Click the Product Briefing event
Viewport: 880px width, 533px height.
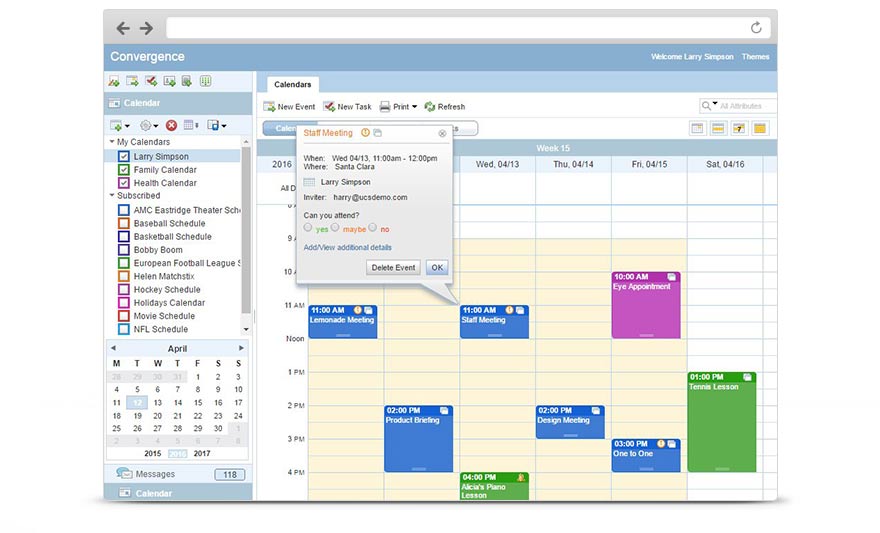pyautogui.click(x=419, y=439)
